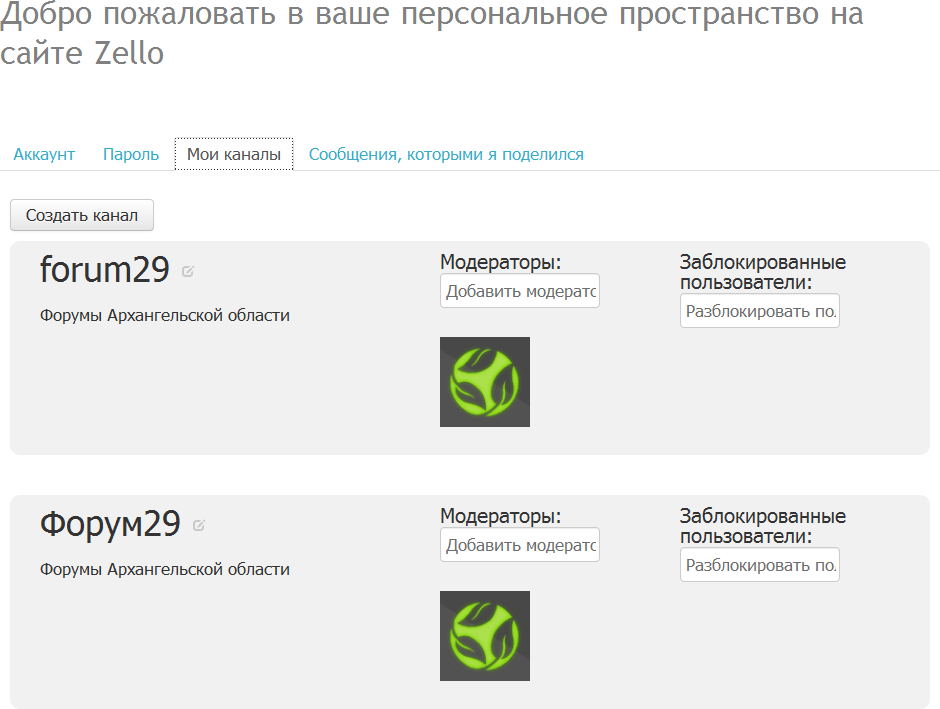Click the forum29 channel title
The height and width of the screenshot is (709, 940).
coord(105,269)
